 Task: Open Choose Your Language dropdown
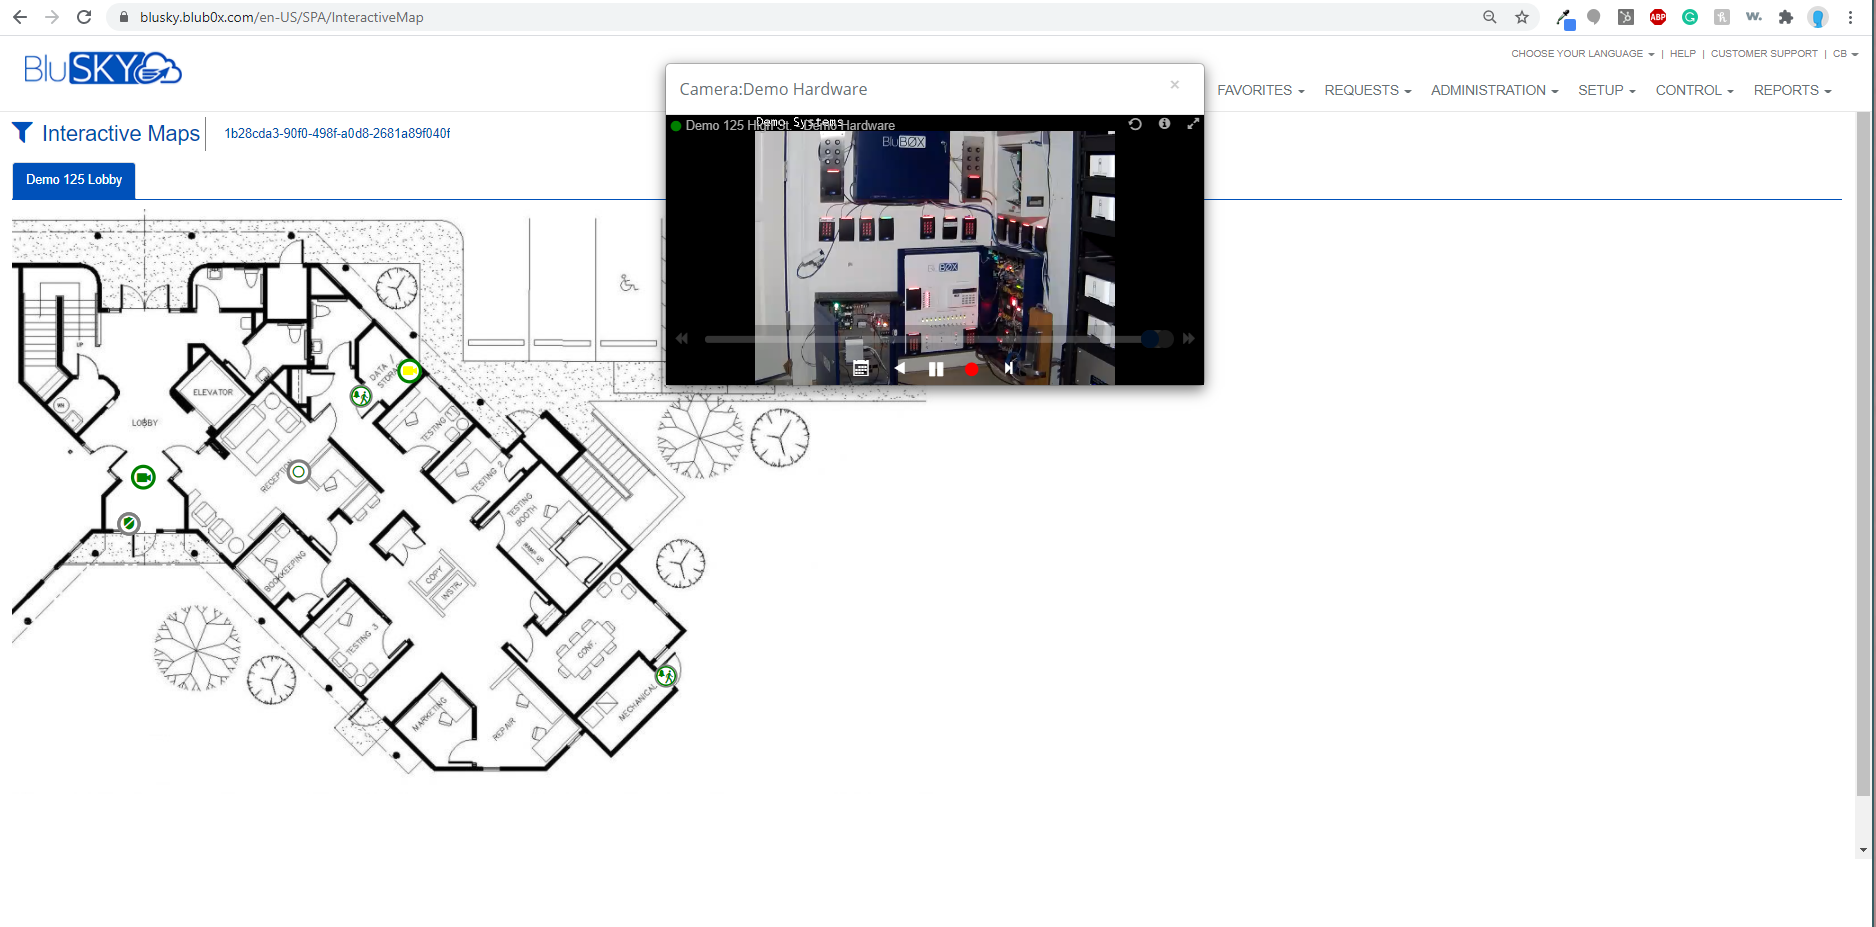(x=1582, y=54)
